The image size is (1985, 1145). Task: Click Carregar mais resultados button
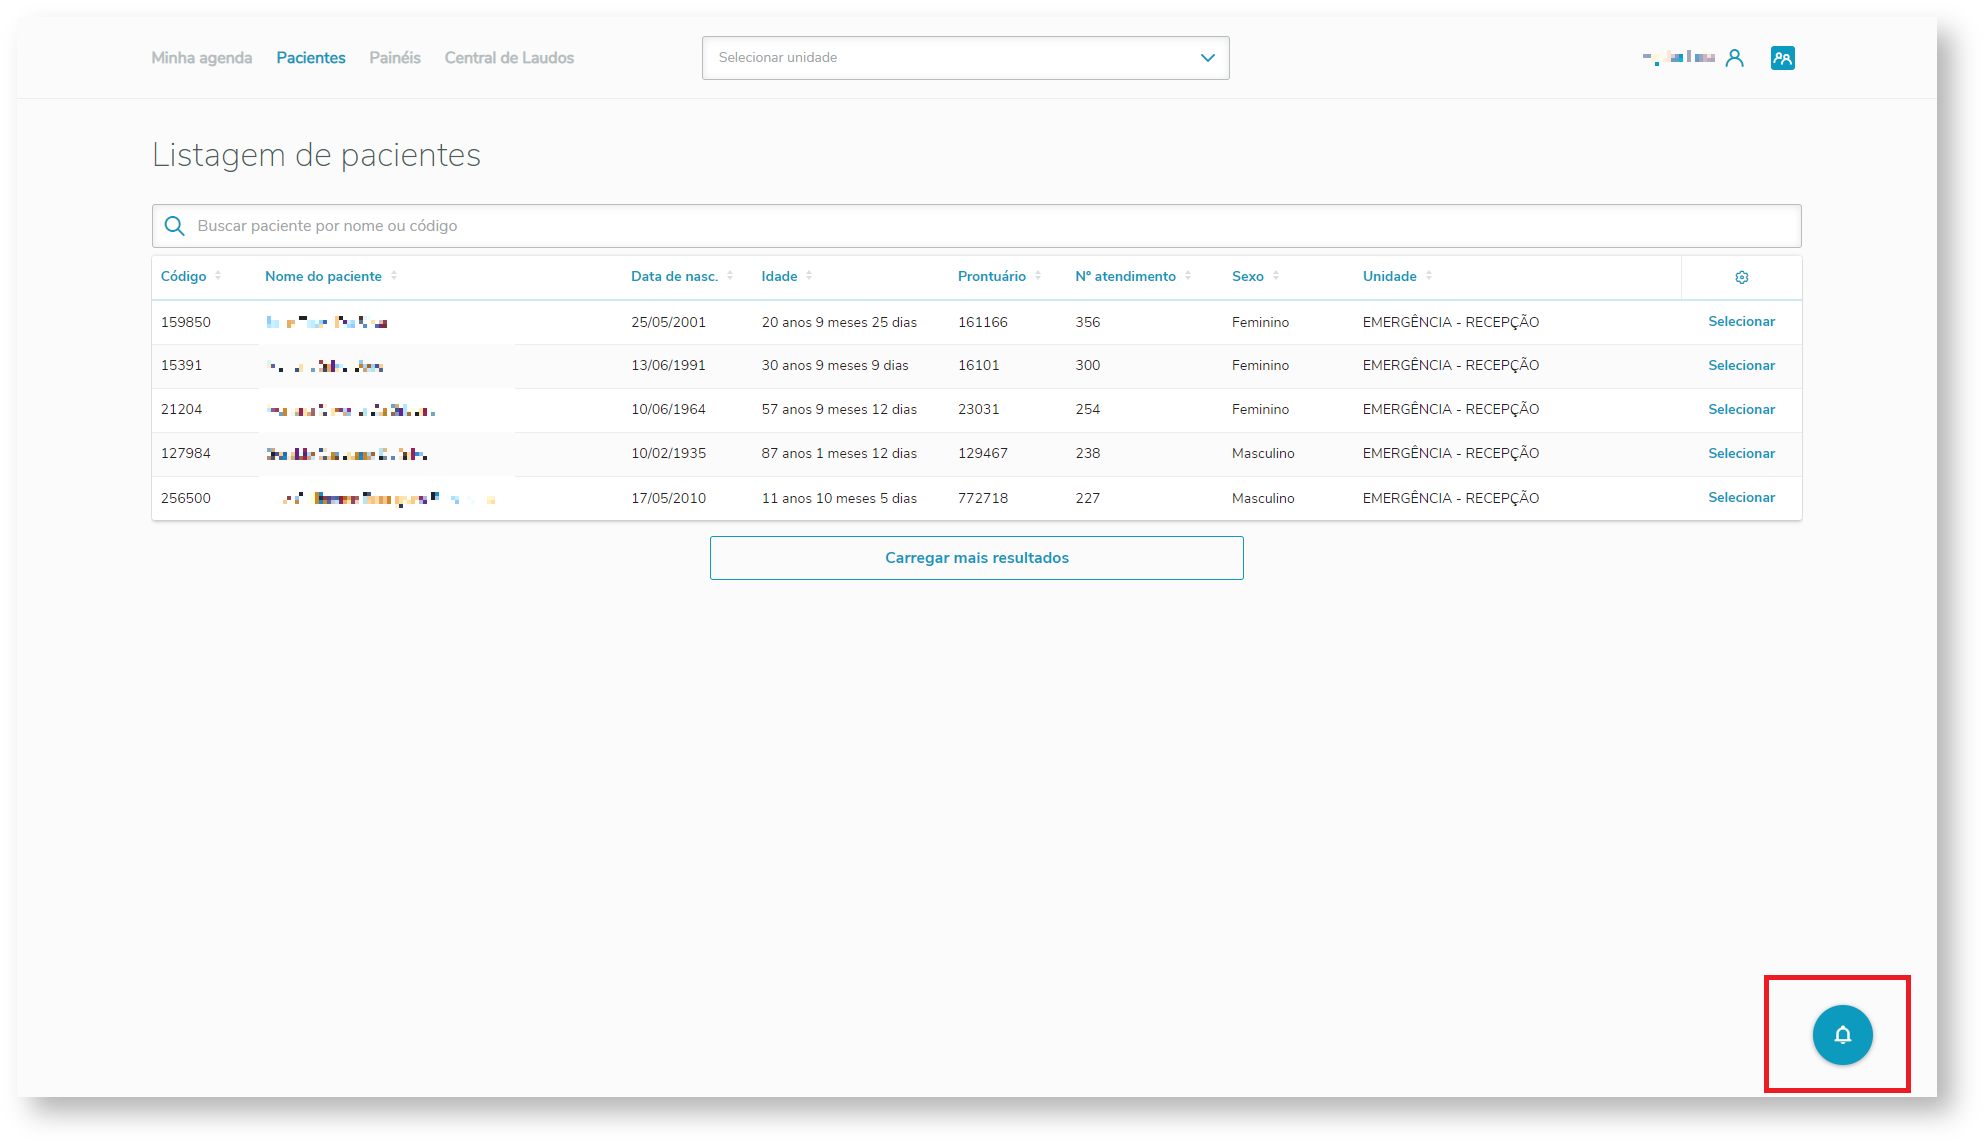pyautogui.click(x=976, y=558)
